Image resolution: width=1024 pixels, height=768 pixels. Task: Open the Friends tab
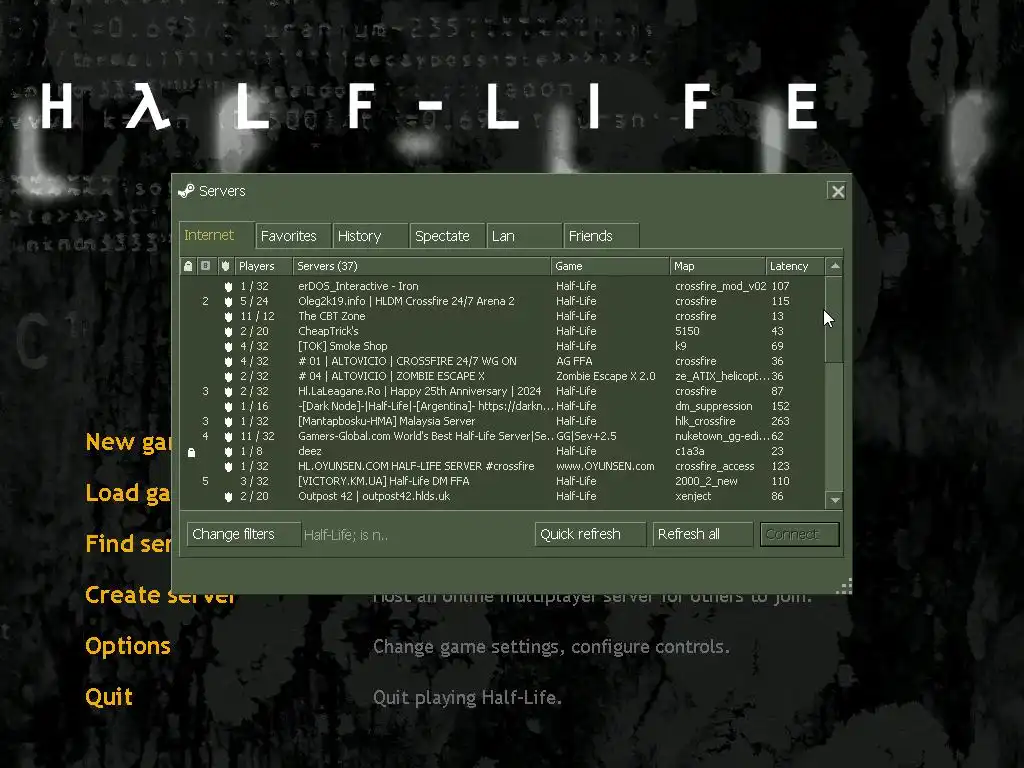pos(601,236)
